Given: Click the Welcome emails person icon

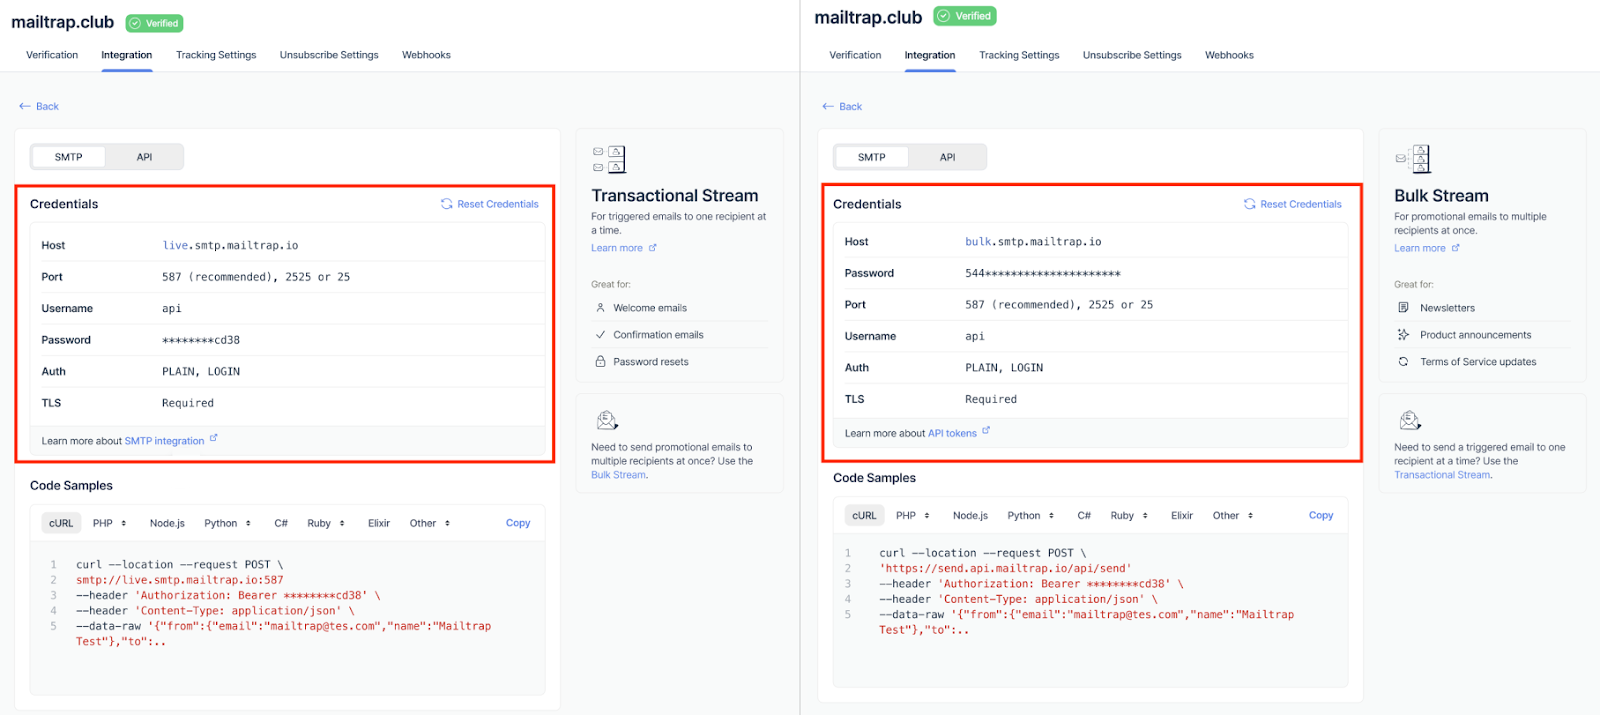Looking at the screenshot, I should pos(600,308).
